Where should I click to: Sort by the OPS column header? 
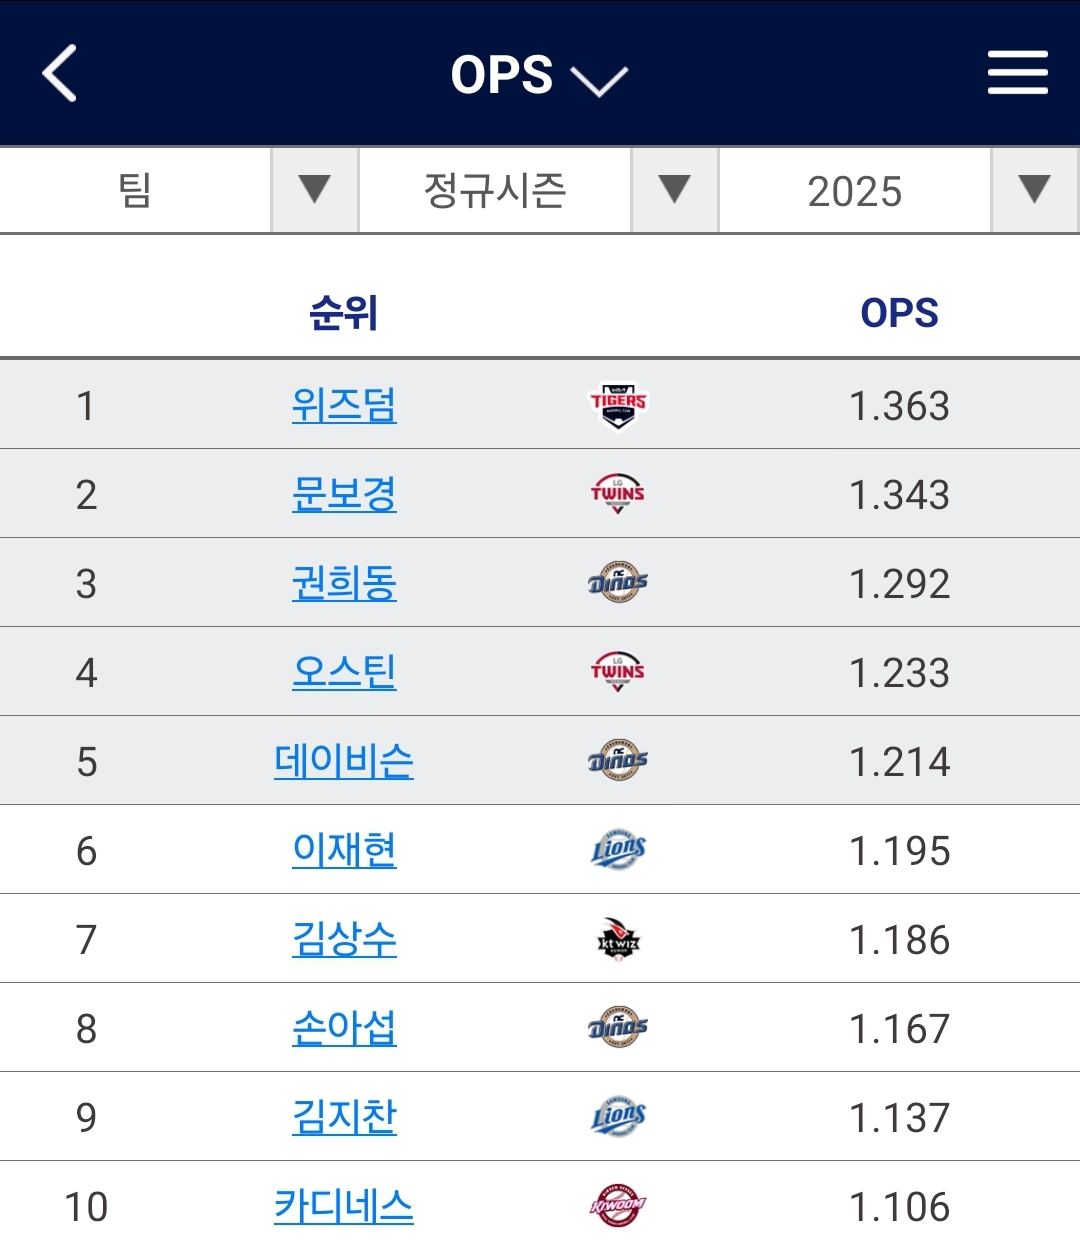(x=899, y=313)
